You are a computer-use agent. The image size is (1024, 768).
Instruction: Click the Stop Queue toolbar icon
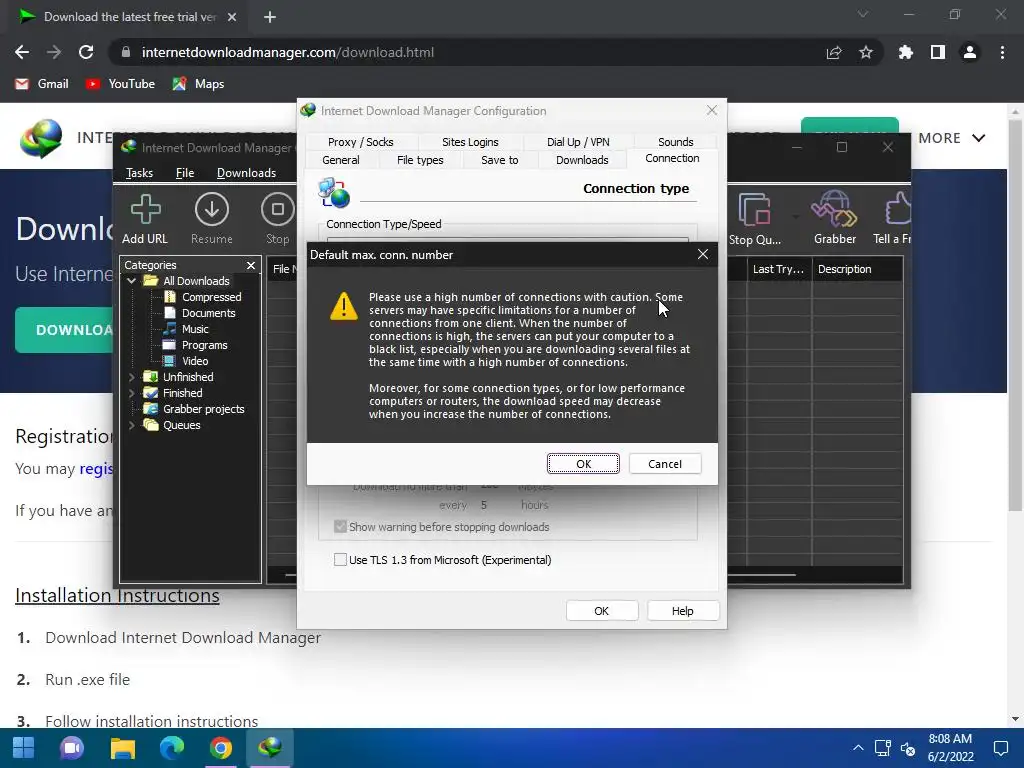tap(754, 219)
